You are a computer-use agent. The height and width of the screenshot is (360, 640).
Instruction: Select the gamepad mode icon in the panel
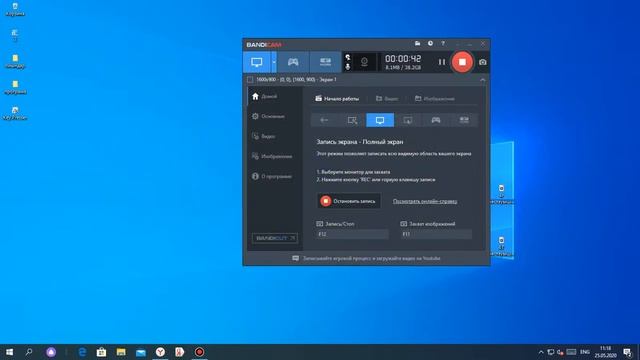point(436,120)
